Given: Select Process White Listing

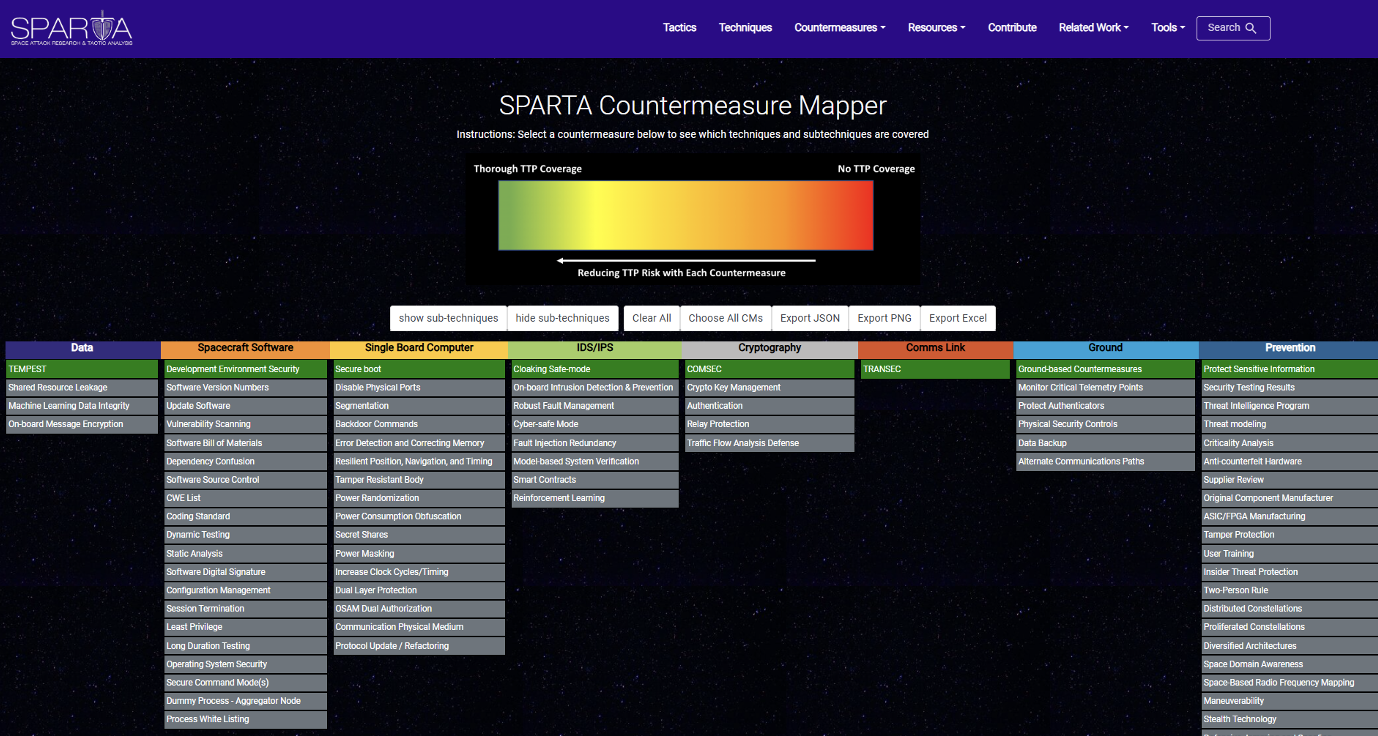Looking at the screenshot, I should pos(246,719).
